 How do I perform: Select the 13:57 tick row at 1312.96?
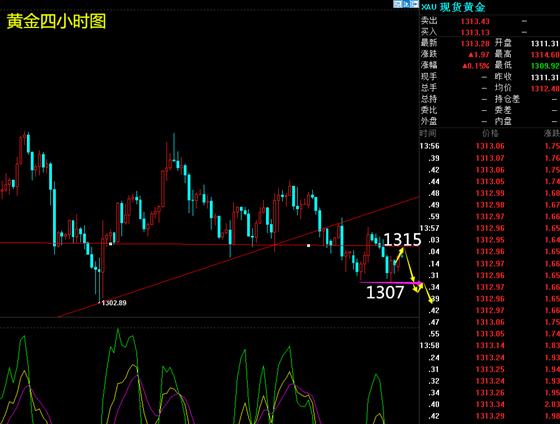(490, 228)
